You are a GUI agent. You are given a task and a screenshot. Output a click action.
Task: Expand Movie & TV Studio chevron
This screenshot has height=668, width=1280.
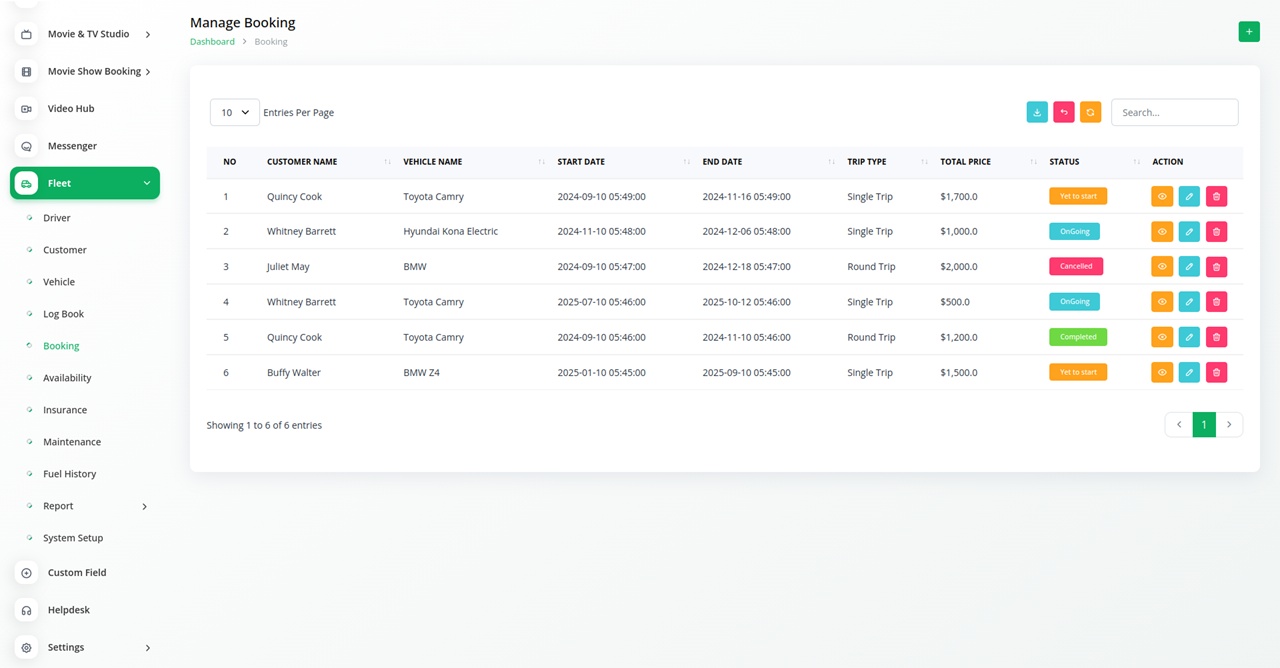tap(148, 34)
